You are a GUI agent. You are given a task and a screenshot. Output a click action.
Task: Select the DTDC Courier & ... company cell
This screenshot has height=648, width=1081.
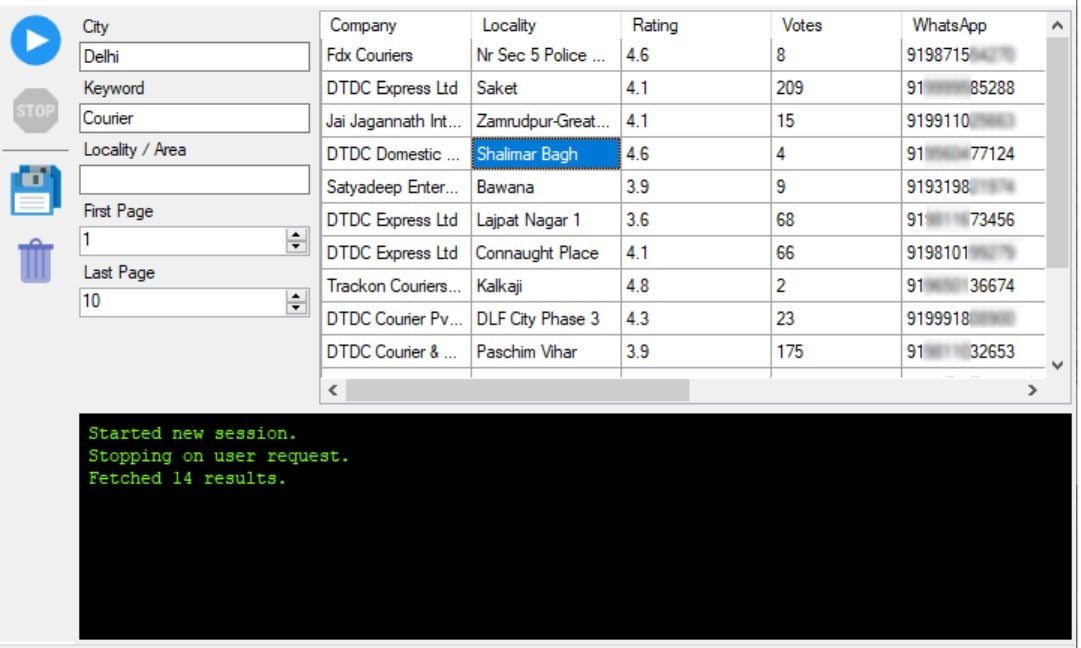coord(396,352)
